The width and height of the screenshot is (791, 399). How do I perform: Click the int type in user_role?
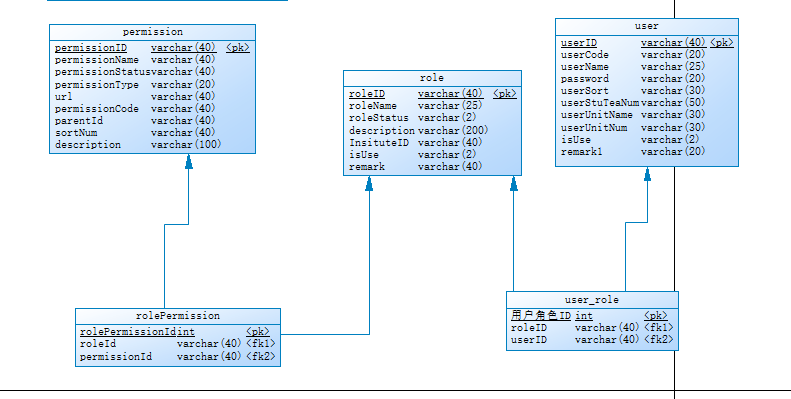[584, 316]
